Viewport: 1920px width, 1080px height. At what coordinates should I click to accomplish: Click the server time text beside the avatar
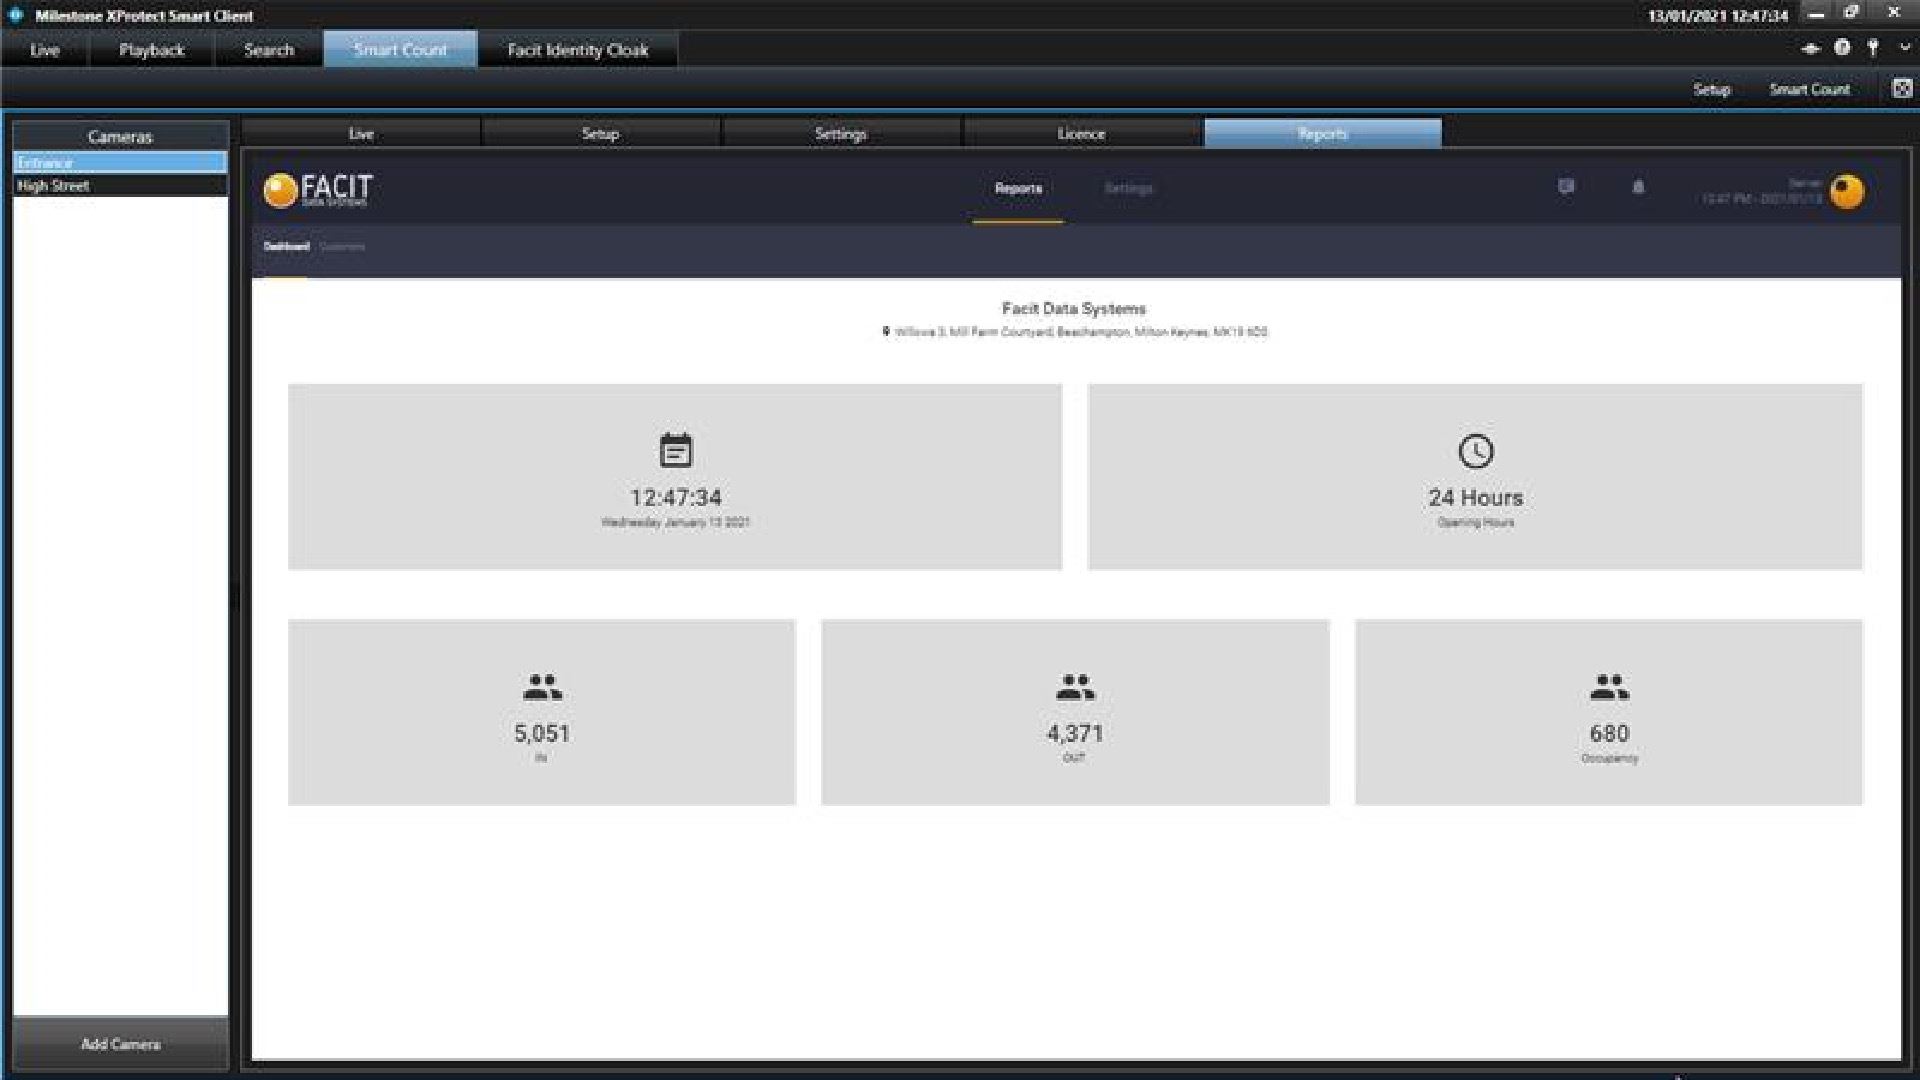point(1762,192)
